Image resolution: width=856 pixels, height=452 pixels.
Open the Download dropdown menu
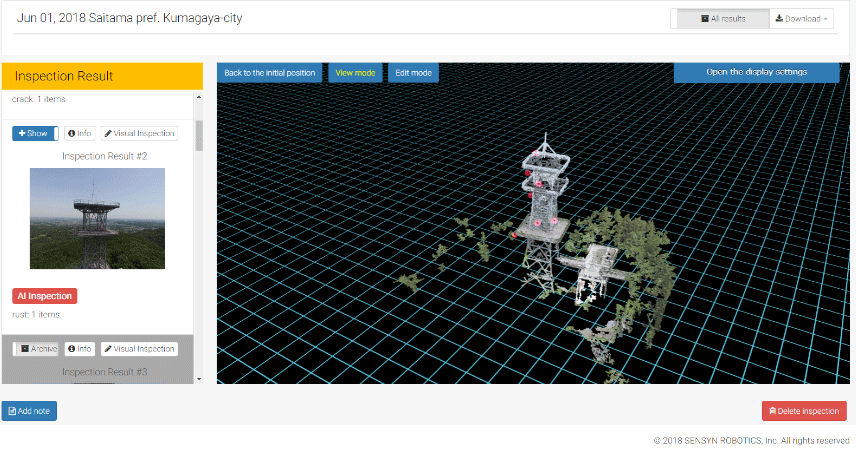[801, 18]
